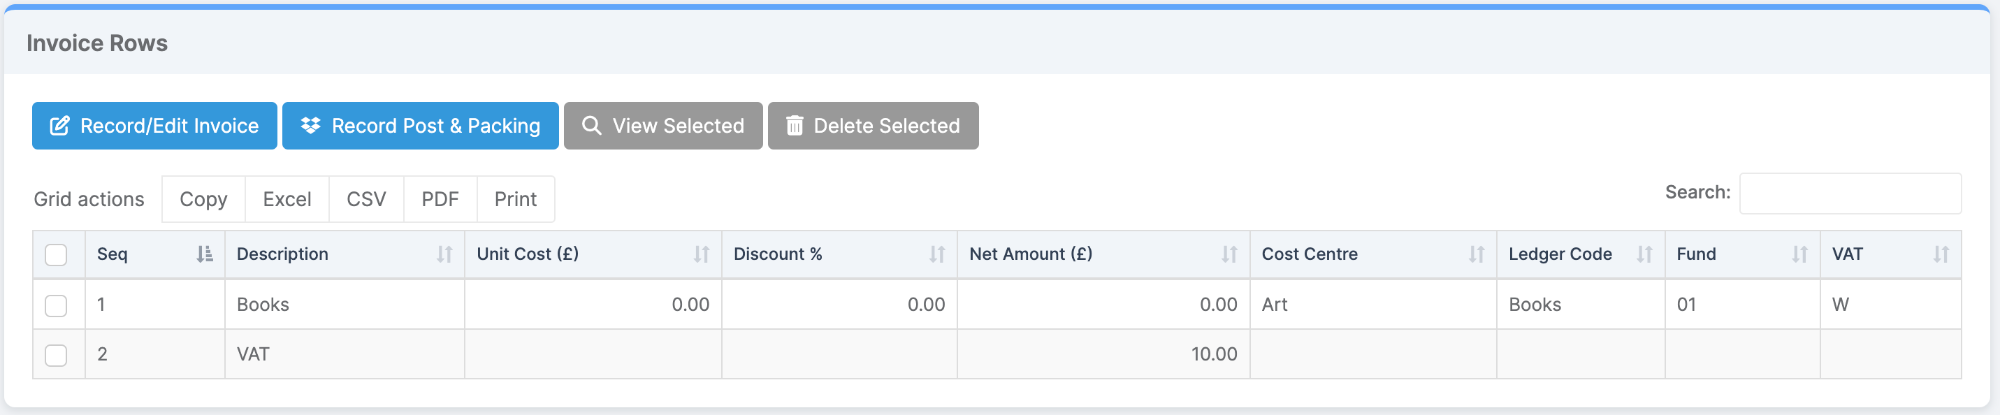2000x415 pixels.
Task: Tick the select-all header checkbox
Action: [x=56, y=255]
